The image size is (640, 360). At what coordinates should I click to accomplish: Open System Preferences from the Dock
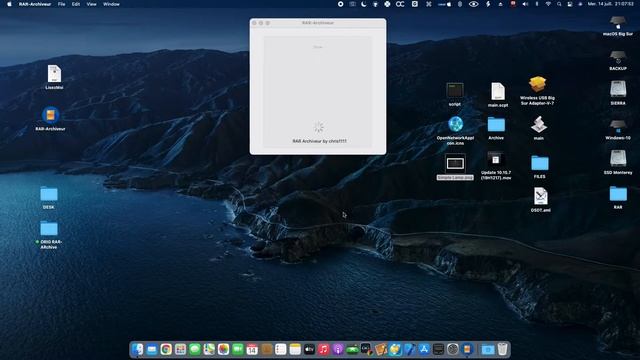click(453, 349)
